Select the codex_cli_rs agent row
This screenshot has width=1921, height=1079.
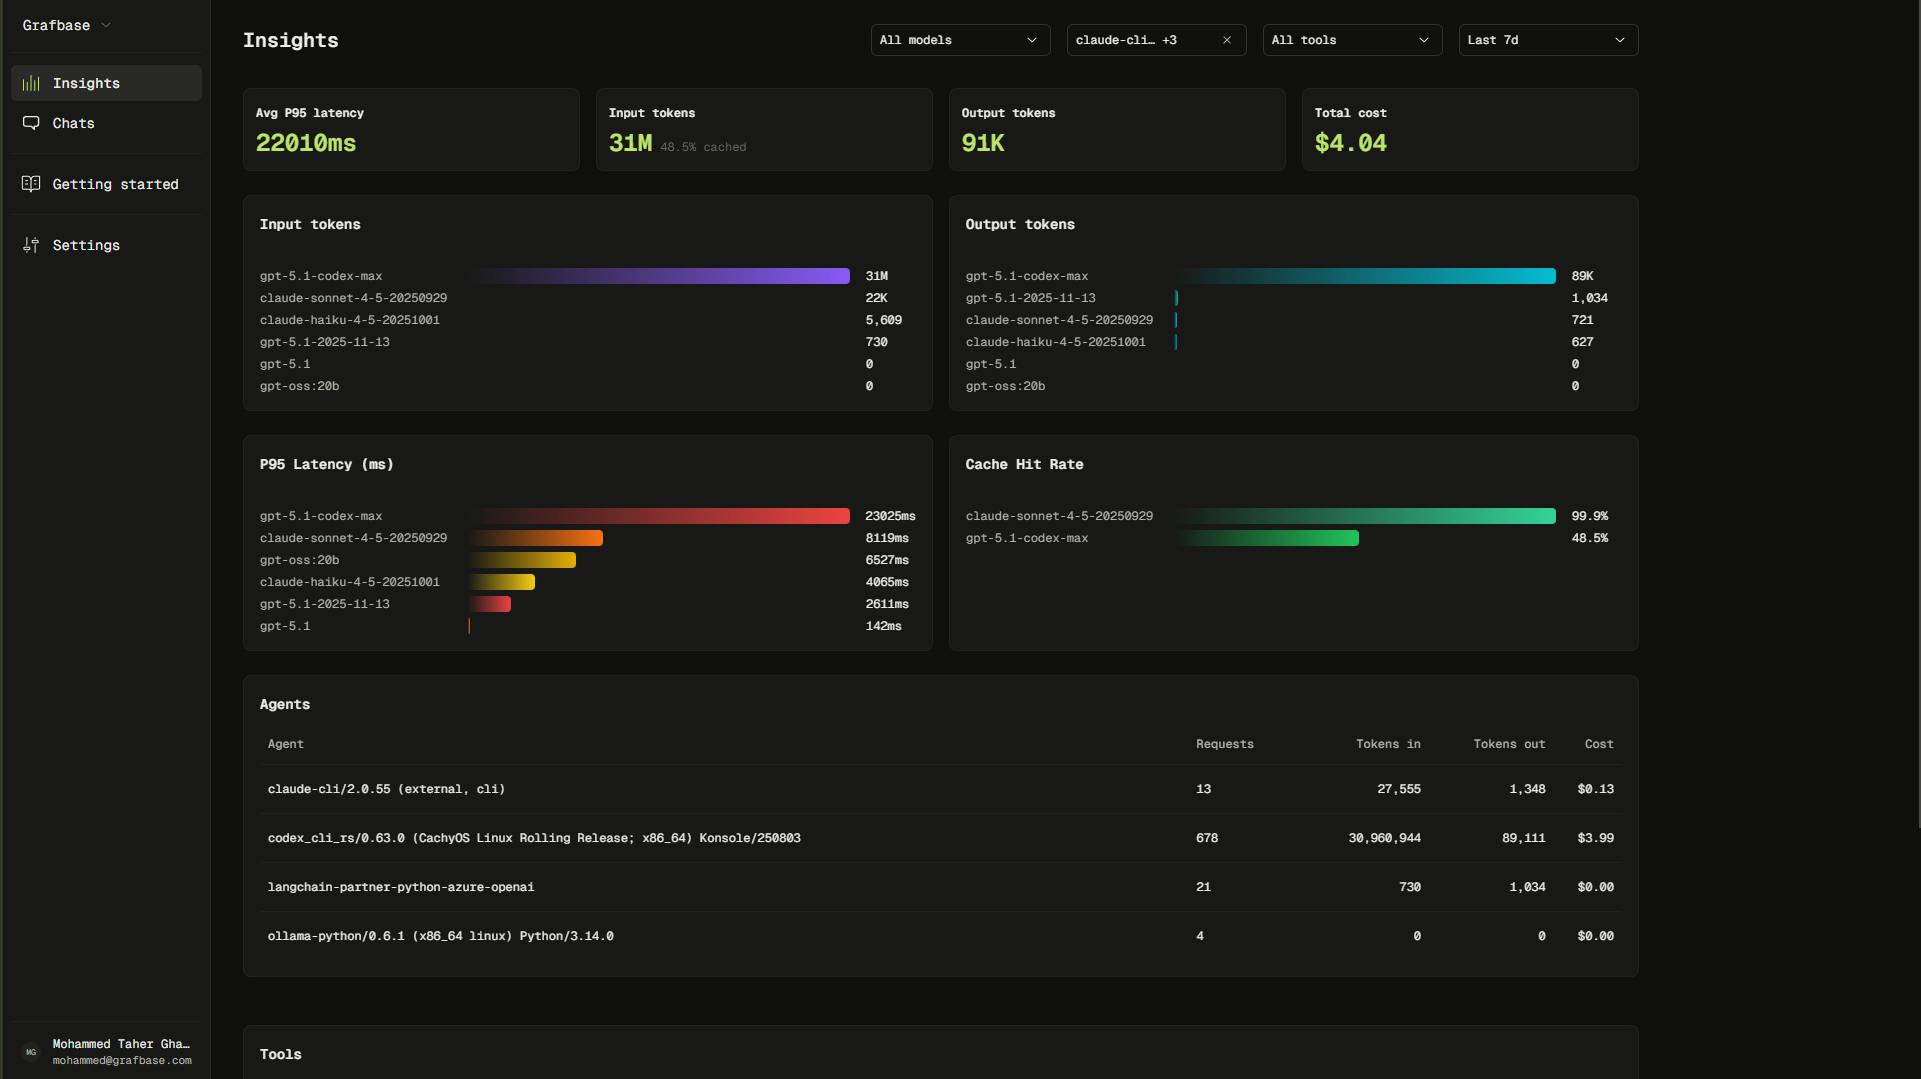(534, 838)
